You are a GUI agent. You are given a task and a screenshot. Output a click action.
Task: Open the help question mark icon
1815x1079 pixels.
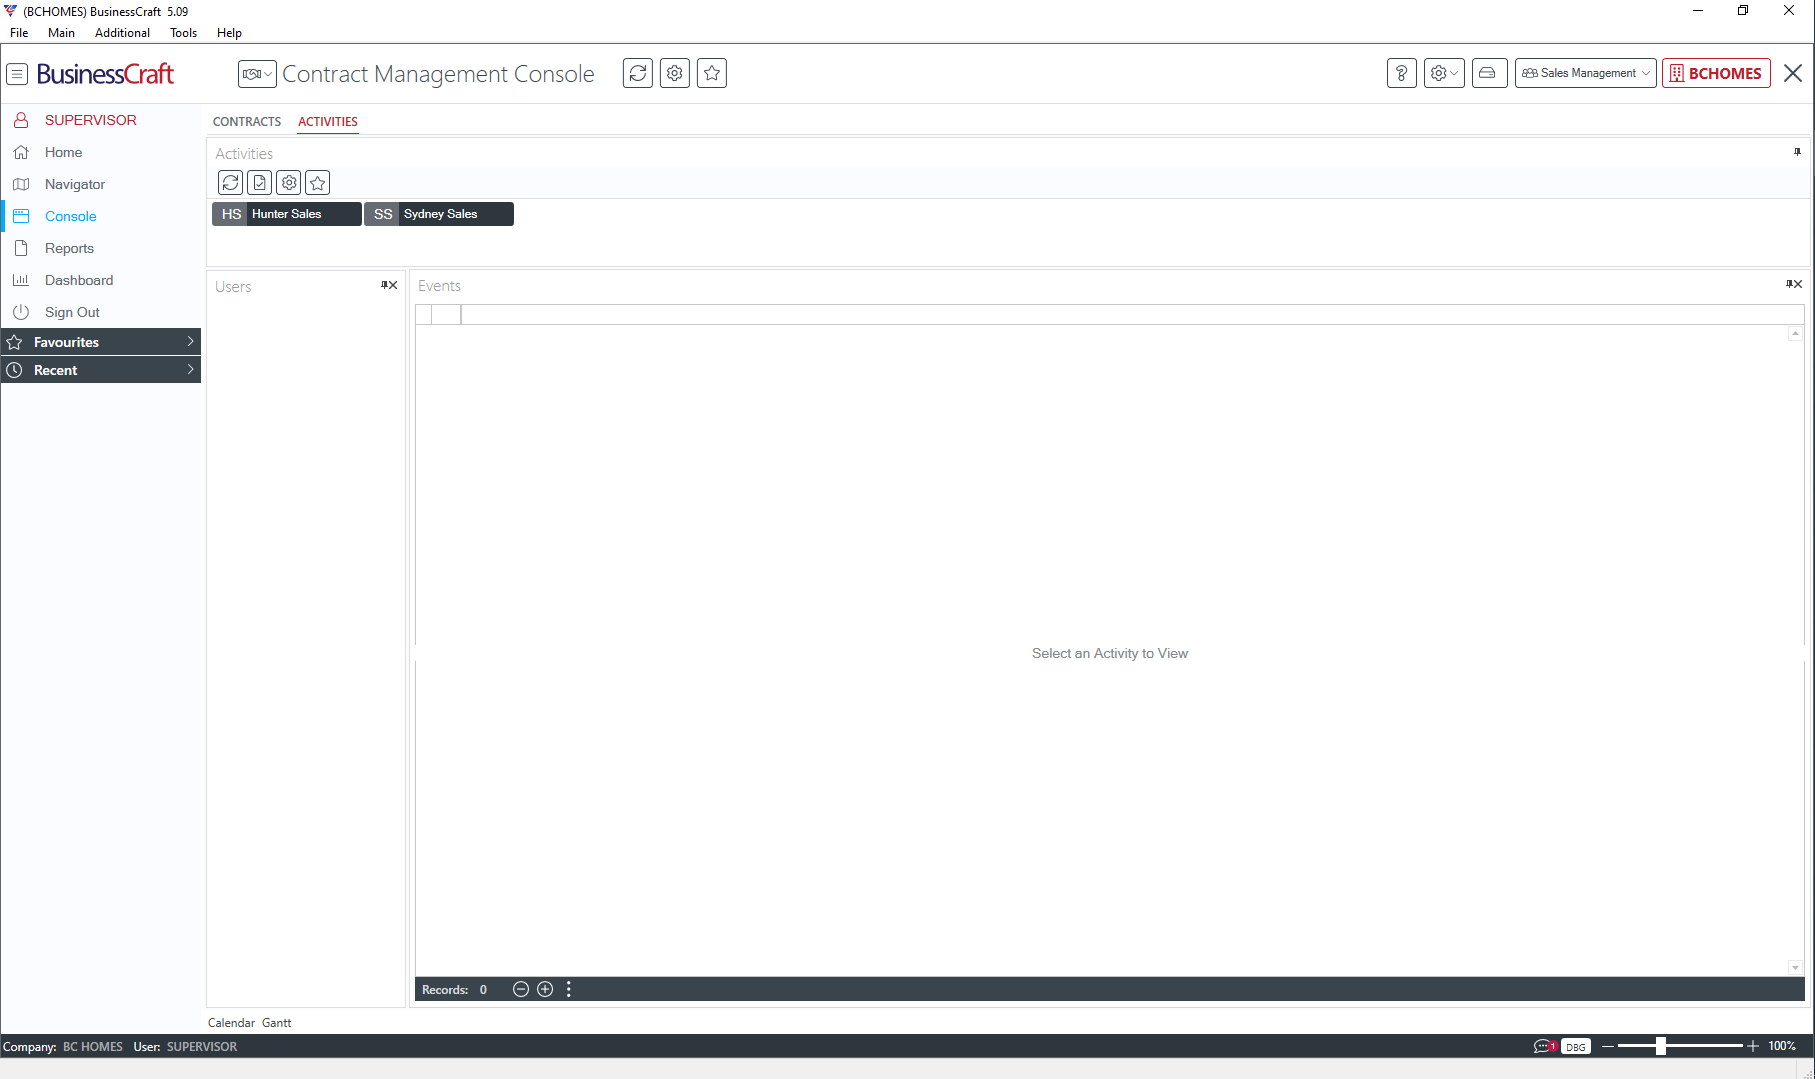1402,73
